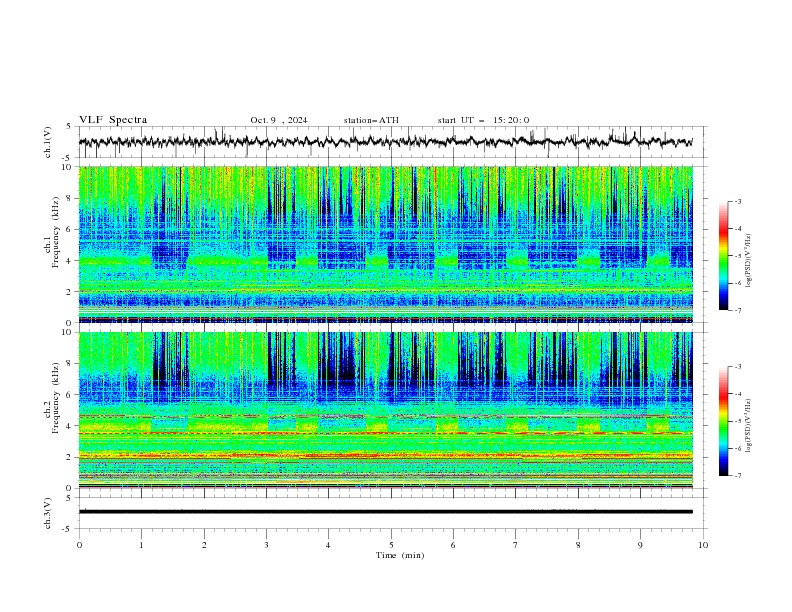
Task: Click the ch.2 spectrogram panel
Action: pyautogui.click(x=385, y=410)
